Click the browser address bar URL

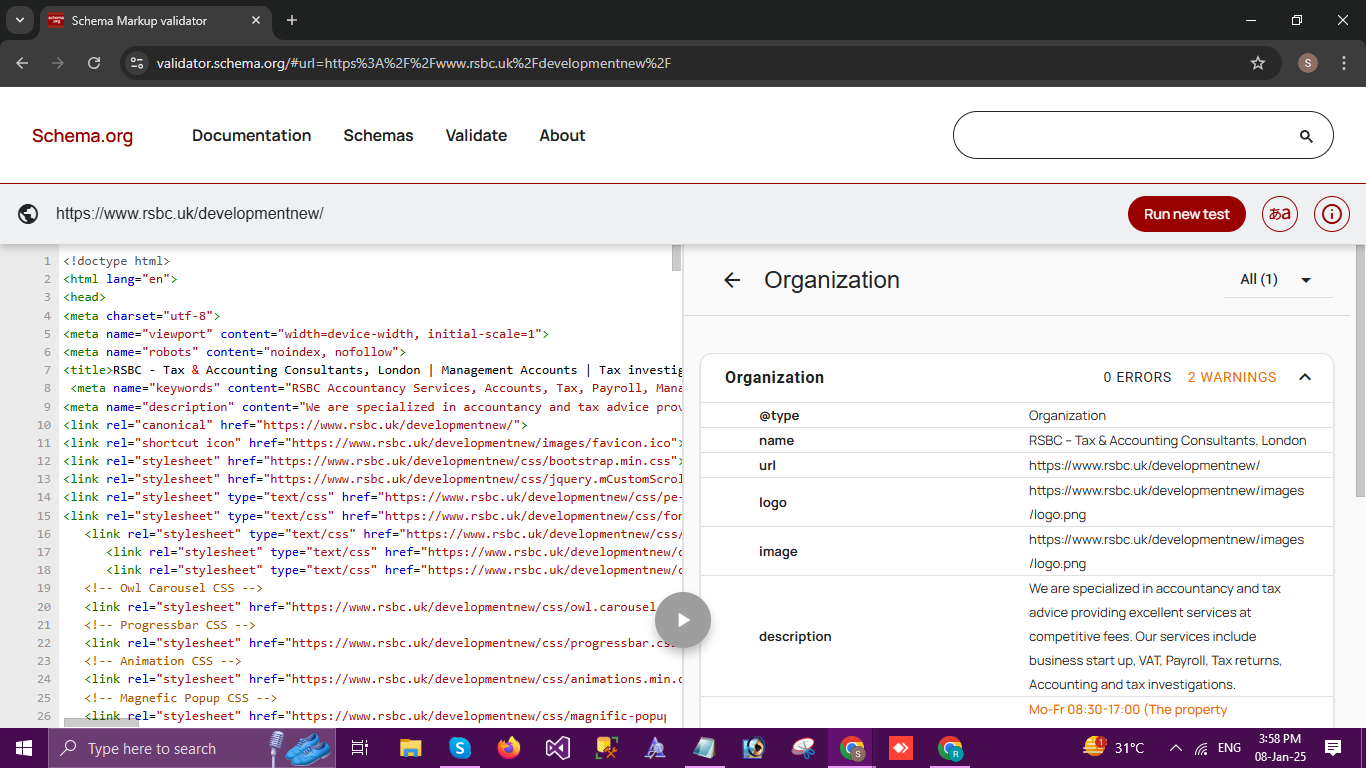point(414,63)
